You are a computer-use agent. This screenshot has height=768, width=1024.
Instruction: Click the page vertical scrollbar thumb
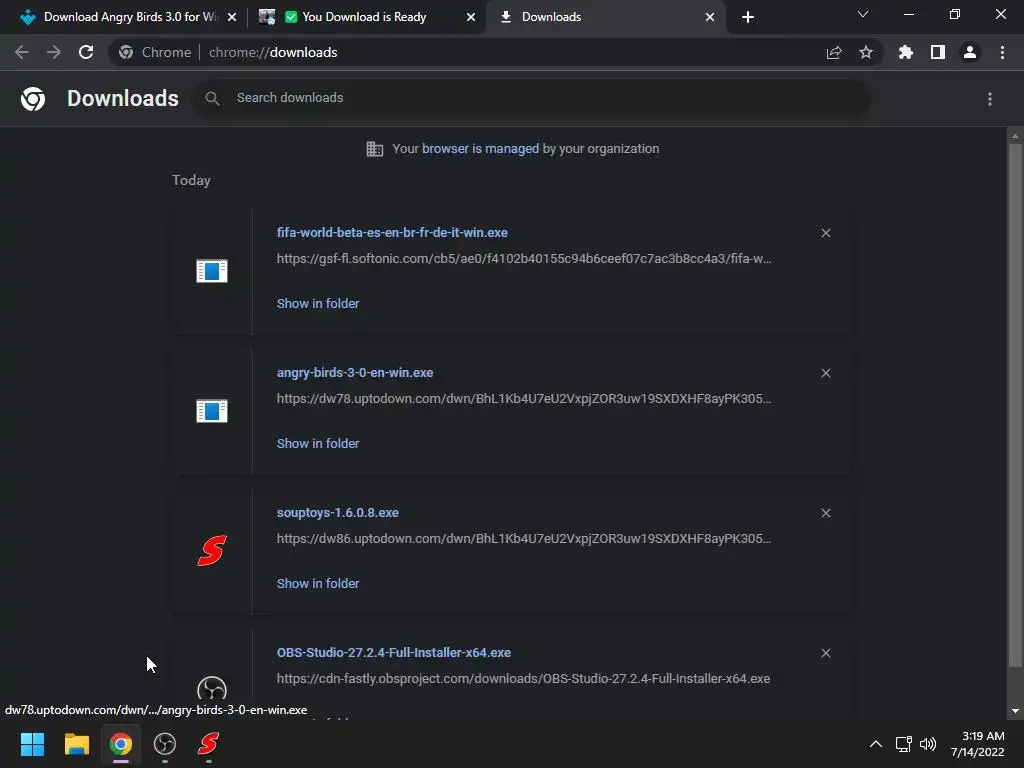(1015, 405)
